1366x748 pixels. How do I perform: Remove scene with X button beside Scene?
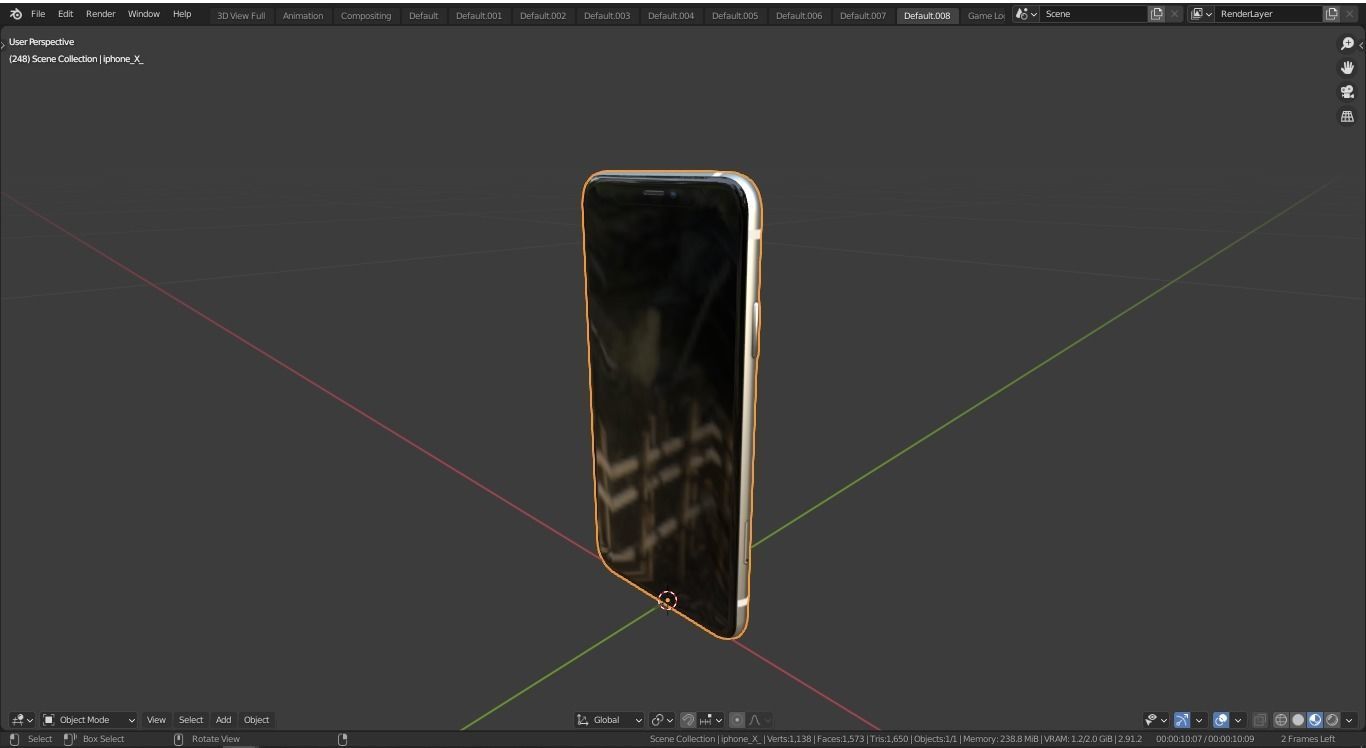(1175, 14)
